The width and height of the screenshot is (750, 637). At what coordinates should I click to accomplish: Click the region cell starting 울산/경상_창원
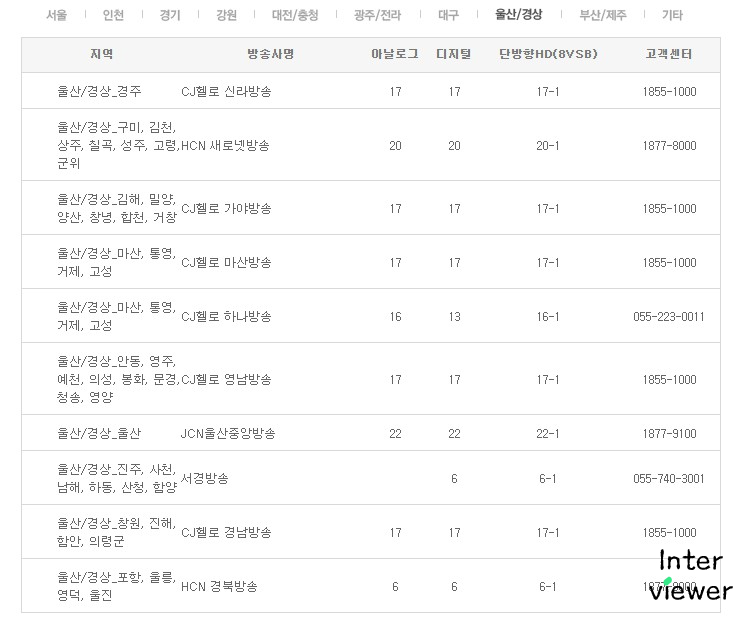(116, 532)
